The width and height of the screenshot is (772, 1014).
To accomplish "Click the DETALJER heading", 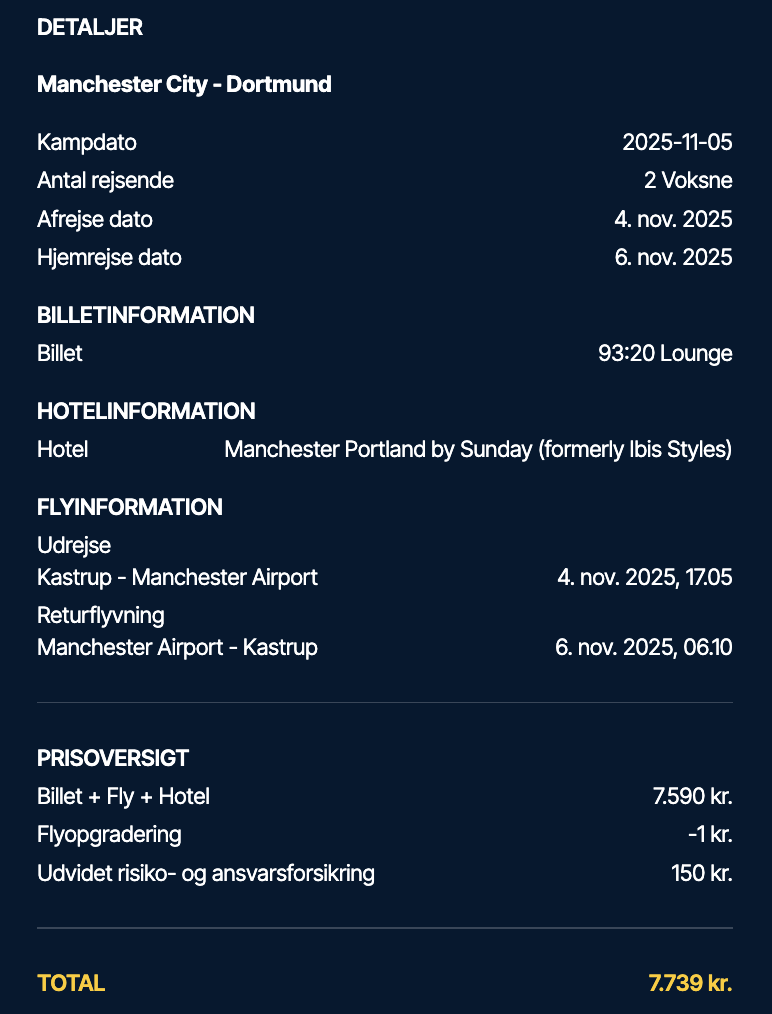I will (90, 28).
